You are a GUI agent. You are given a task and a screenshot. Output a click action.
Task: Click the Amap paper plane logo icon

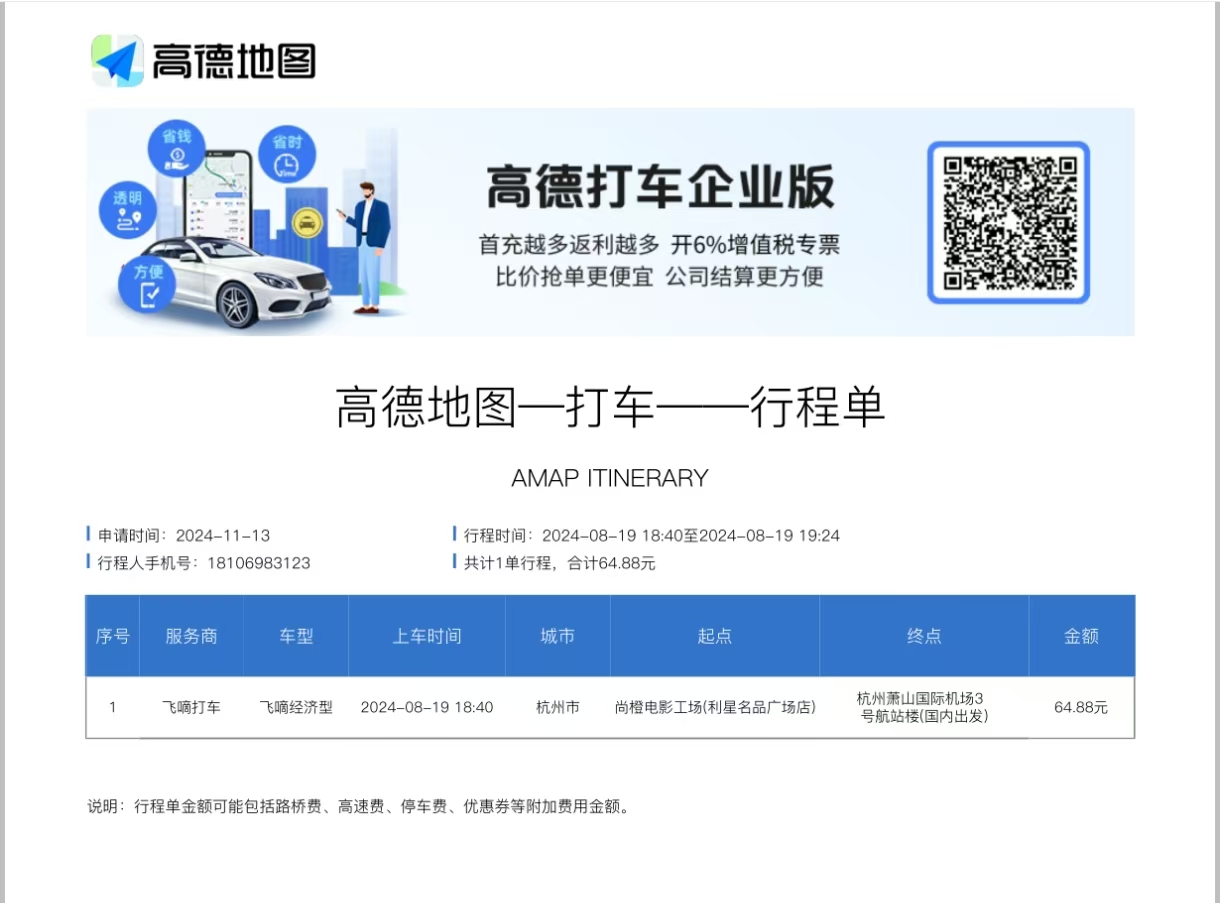click(x=118, y=61)
